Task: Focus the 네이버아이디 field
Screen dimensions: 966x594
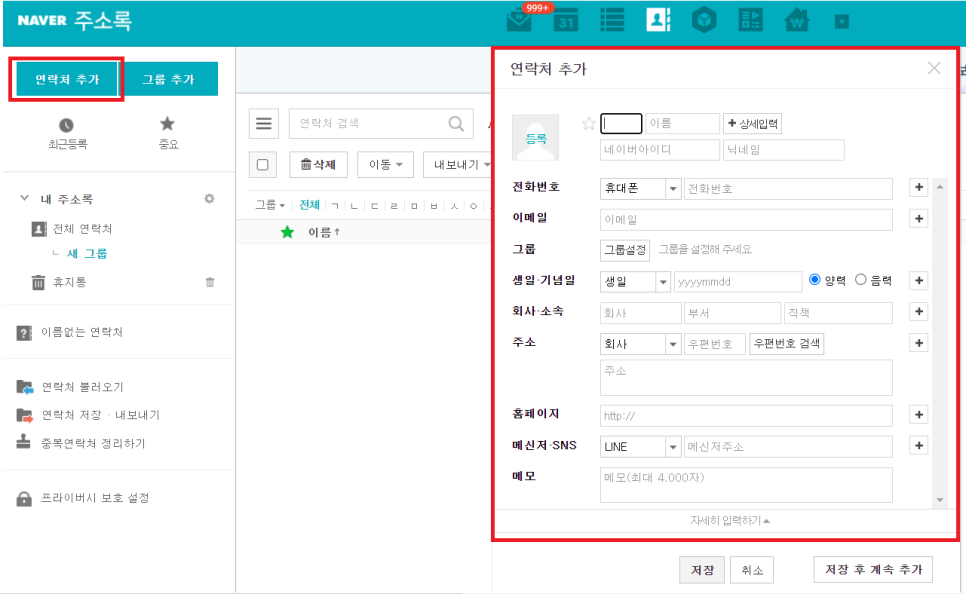Action: pos(660,150)
